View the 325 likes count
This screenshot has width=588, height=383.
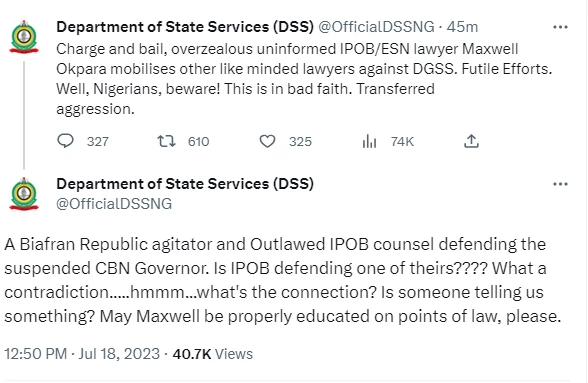click(300, 142)
